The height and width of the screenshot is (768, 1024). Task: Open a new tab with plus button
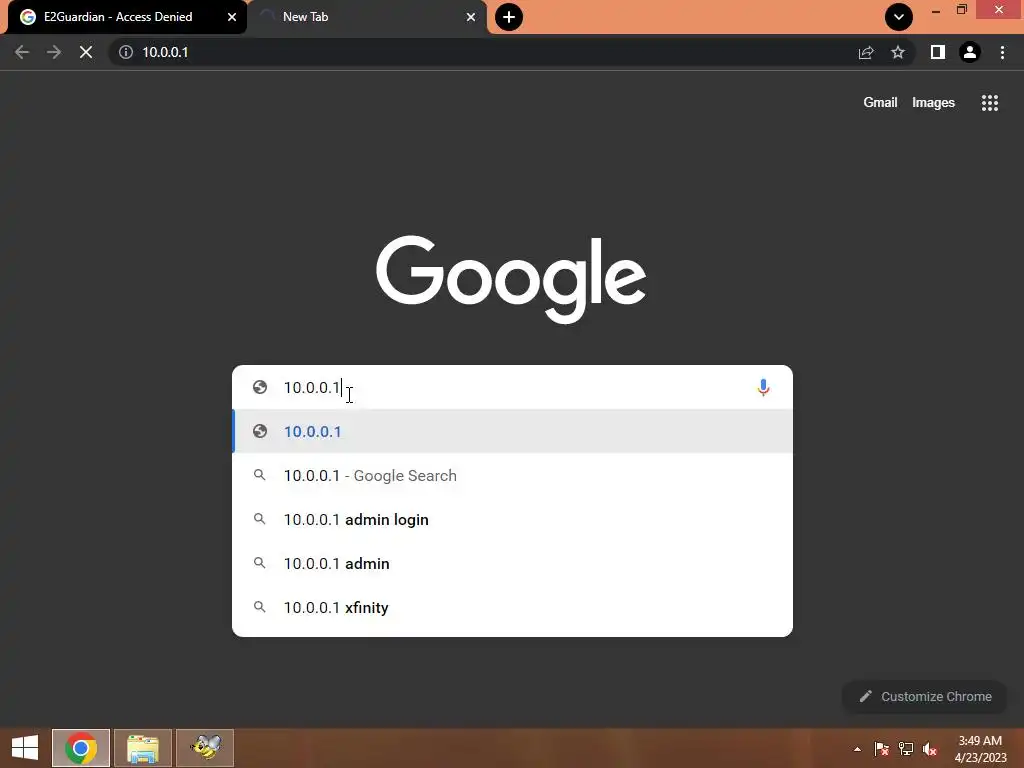coord(509,17)
